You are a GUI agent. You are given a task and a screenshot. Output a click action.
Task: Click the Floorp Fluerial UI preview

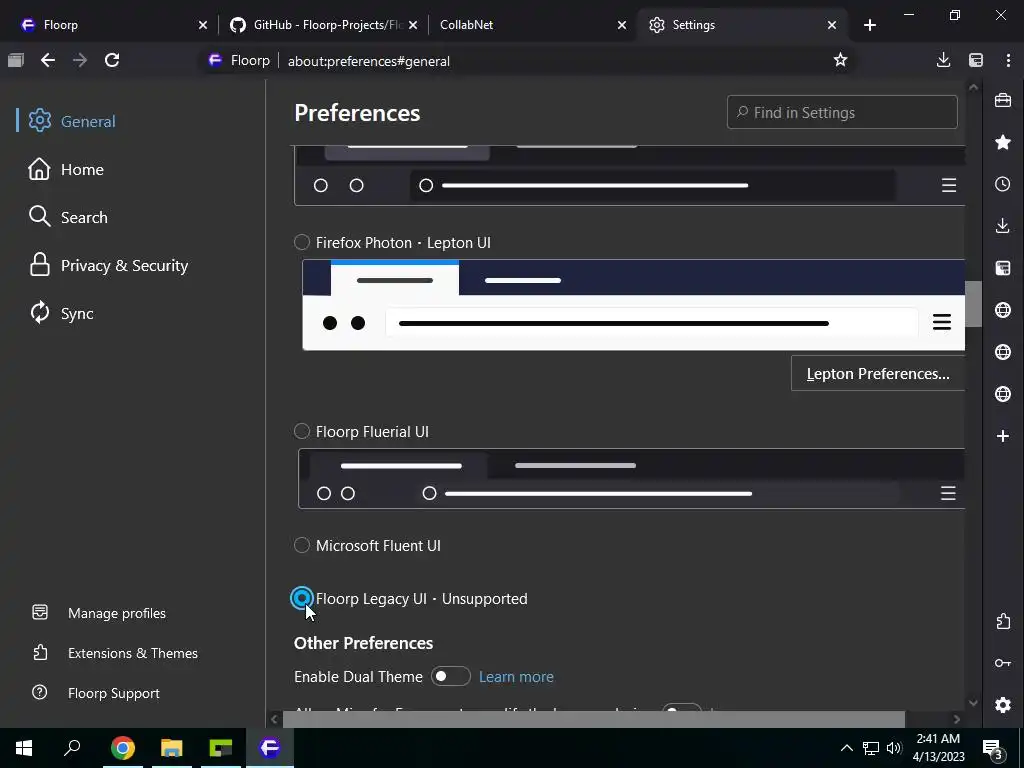tap(631, 479)
